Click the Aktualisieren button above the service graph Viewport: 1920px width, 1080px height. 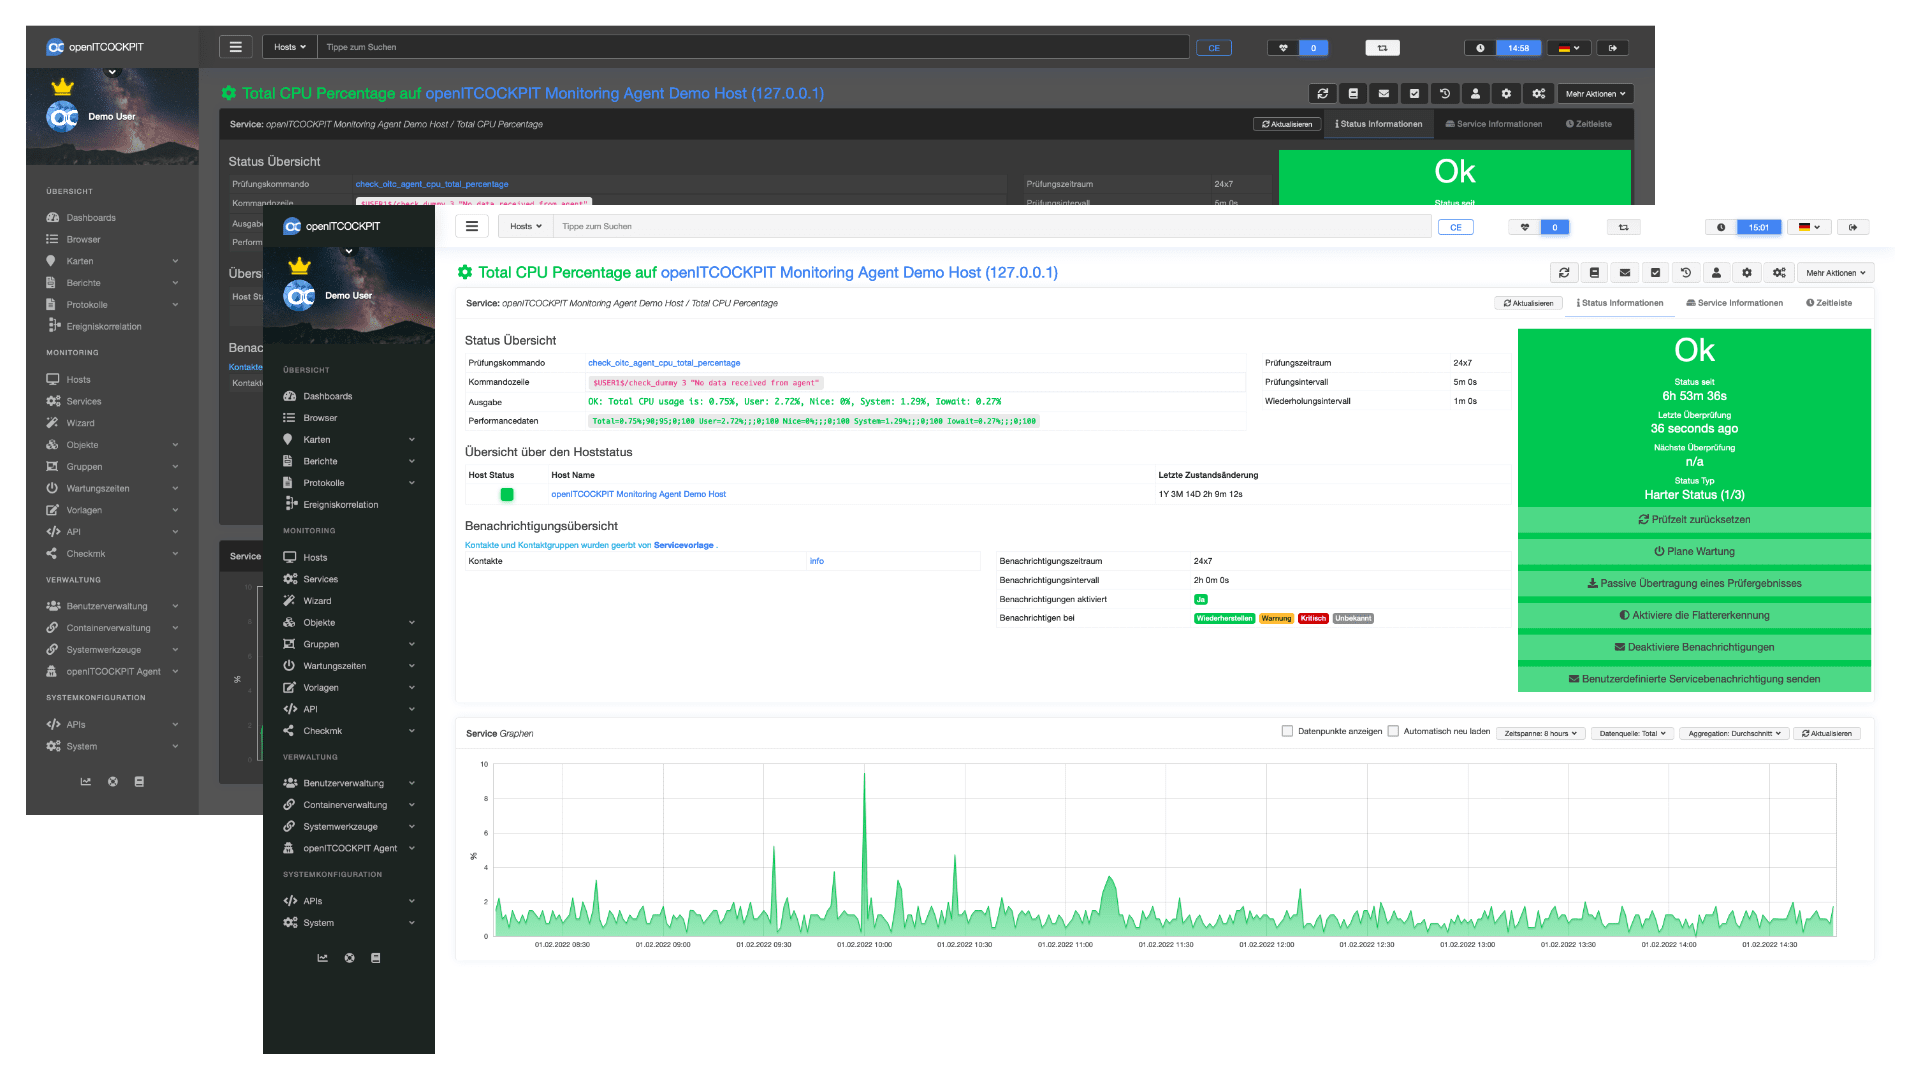[x=1827, y=733]
